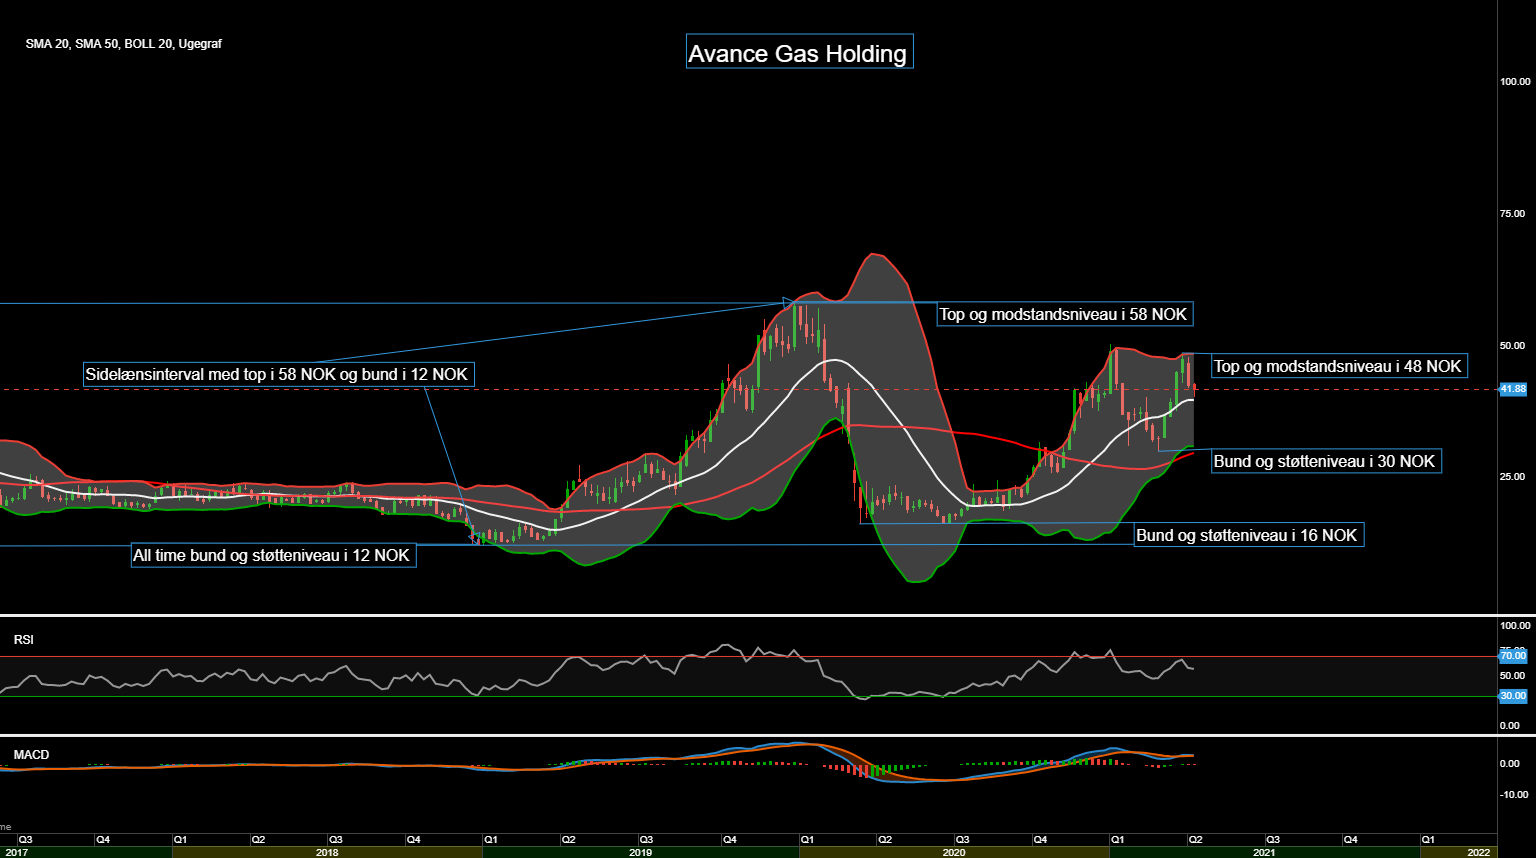Click the 2022 year label on timeline
Screen dimensions: 1536x858
coord(1479,853)
